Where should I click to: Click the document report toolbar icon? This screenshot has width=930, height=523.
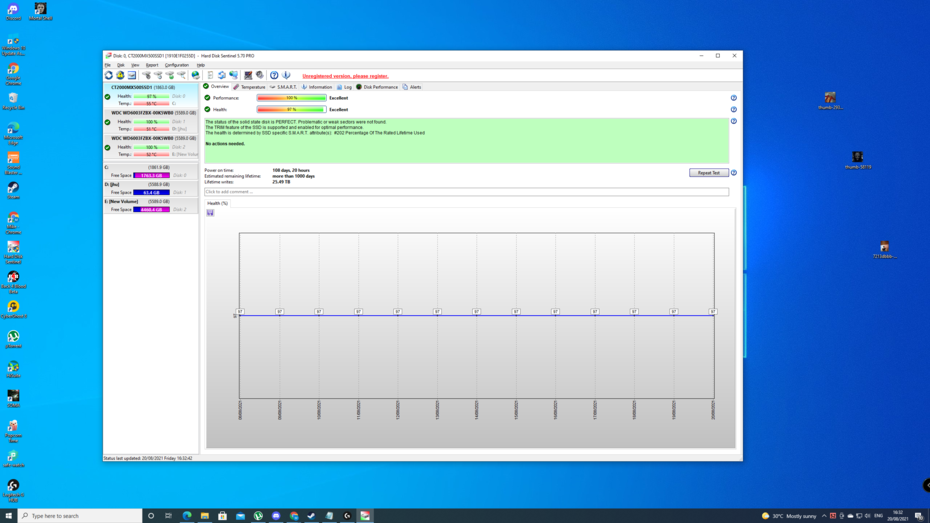coord(210,75)
